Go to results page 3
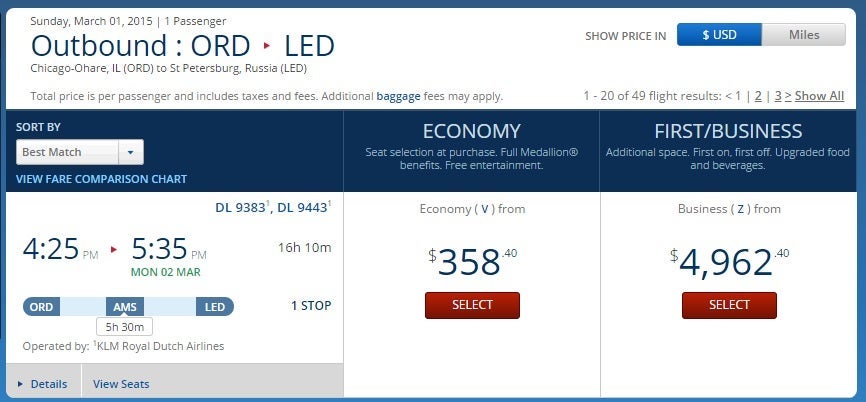The width and height of the screenshot is (866, 402). tap(777, 96)
